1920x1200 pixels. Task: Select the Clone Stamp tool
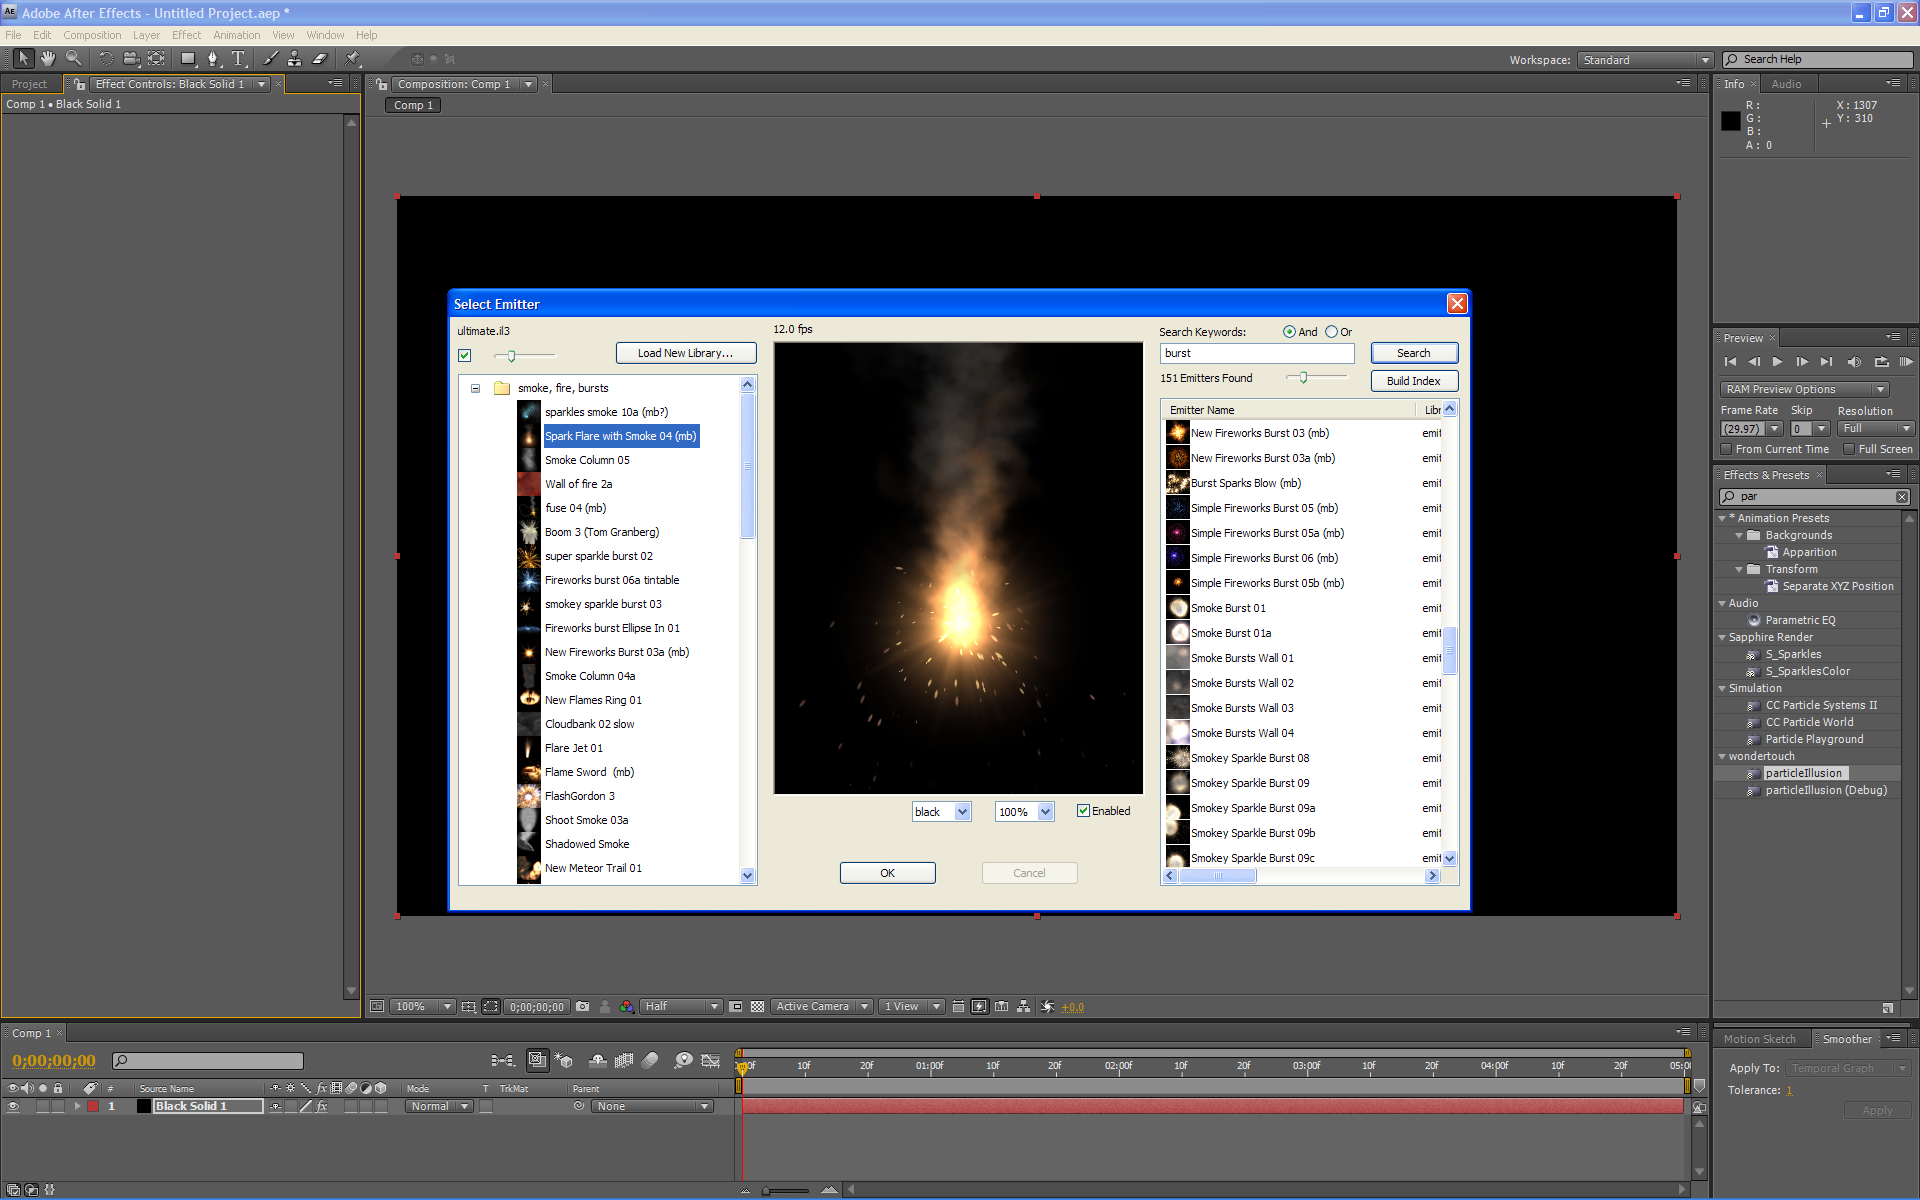(x=294, y=59)
